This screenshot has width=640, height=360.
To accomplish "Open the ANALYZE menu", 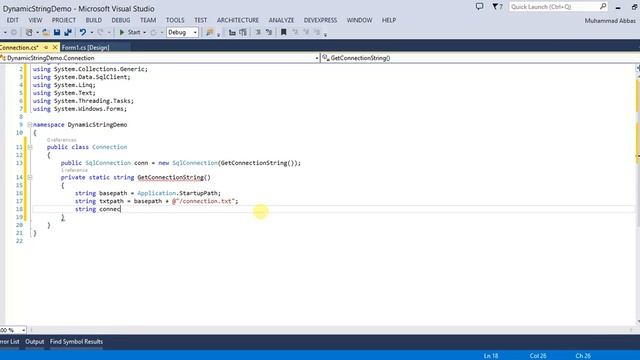I will point(281,20).
